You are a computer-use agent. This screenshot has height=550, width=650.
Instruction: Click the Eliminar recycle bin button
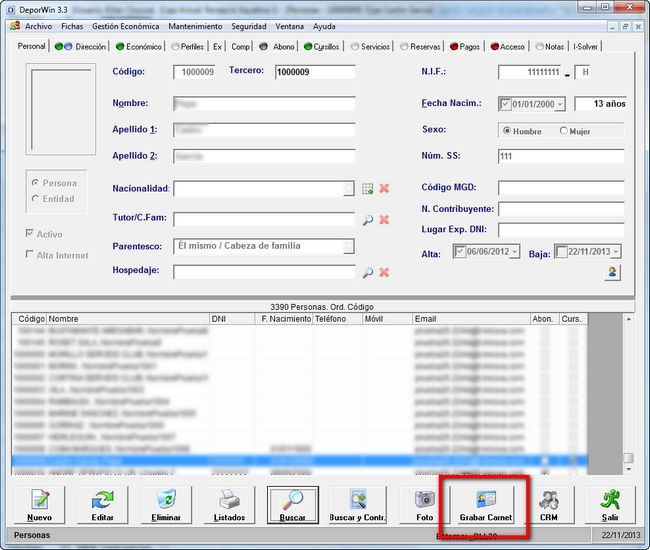pyautogui.click(x=166, y=505)
